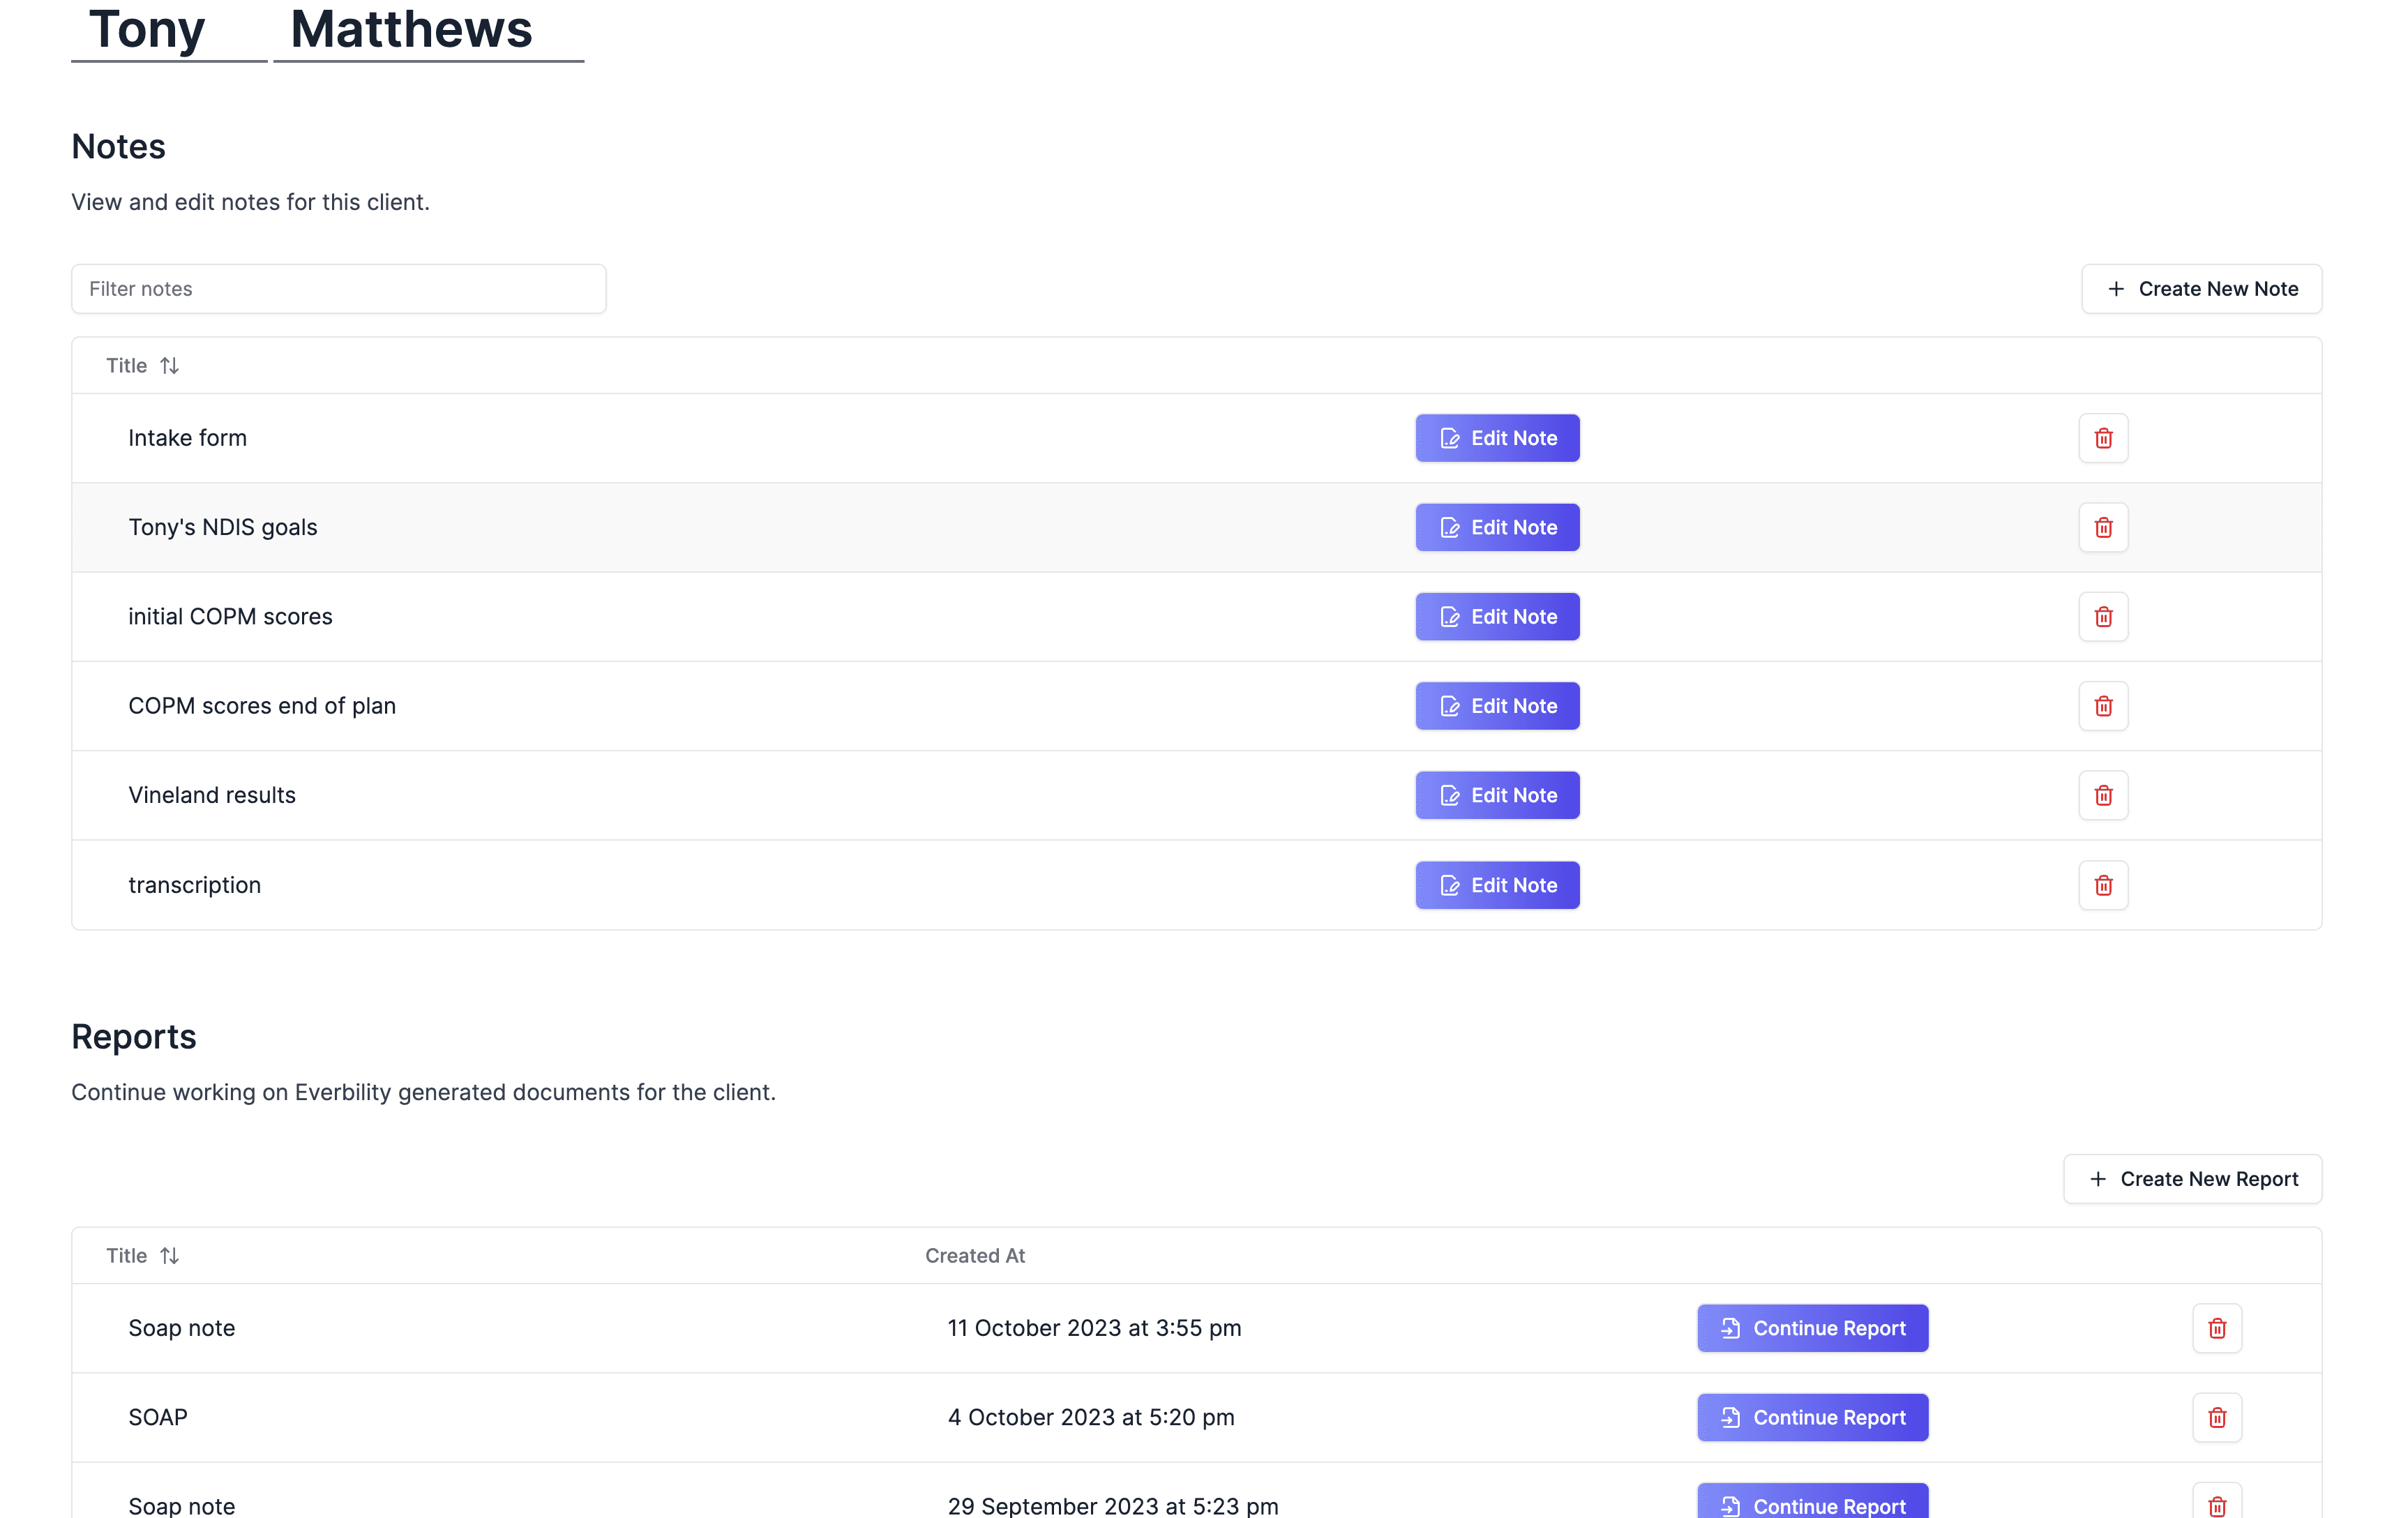Edit the first name field Tony
The image size is (2408, 1518).
tap(168, 30)
